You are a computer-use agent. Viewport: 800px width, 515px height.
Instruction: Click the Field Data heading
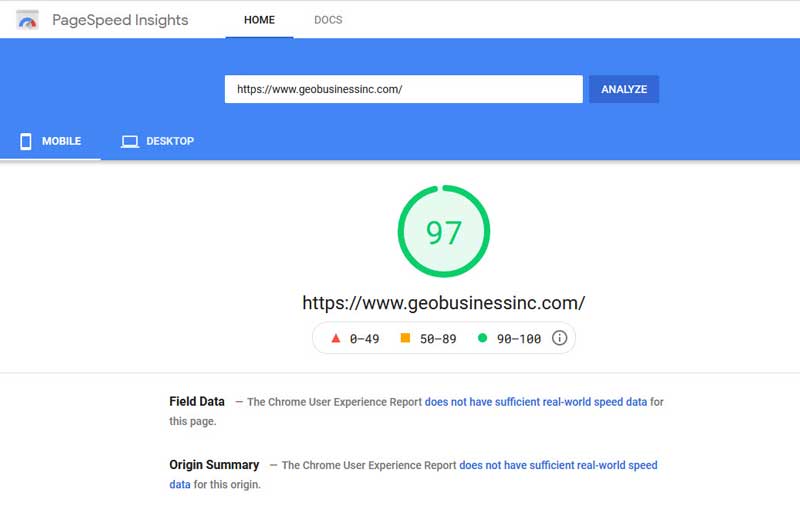click(197, 402)
